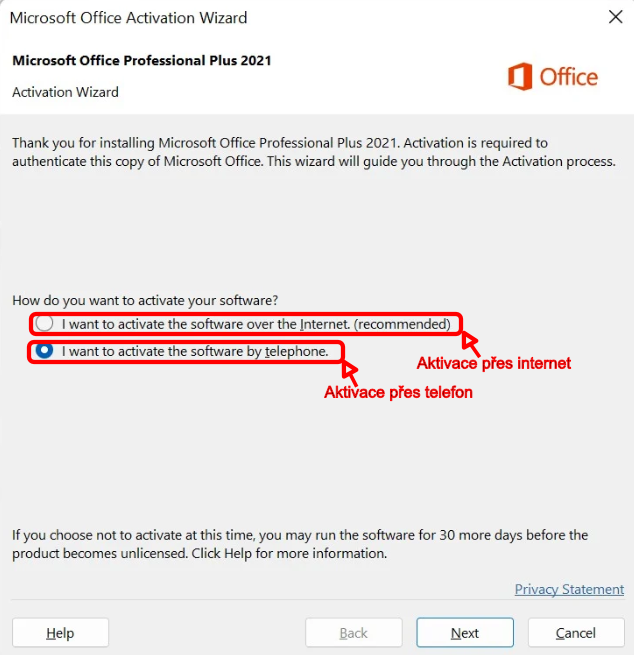This screenshot has height=655, width=634.
Task: Select the telephone activation radio button
Action: (44, 351)
